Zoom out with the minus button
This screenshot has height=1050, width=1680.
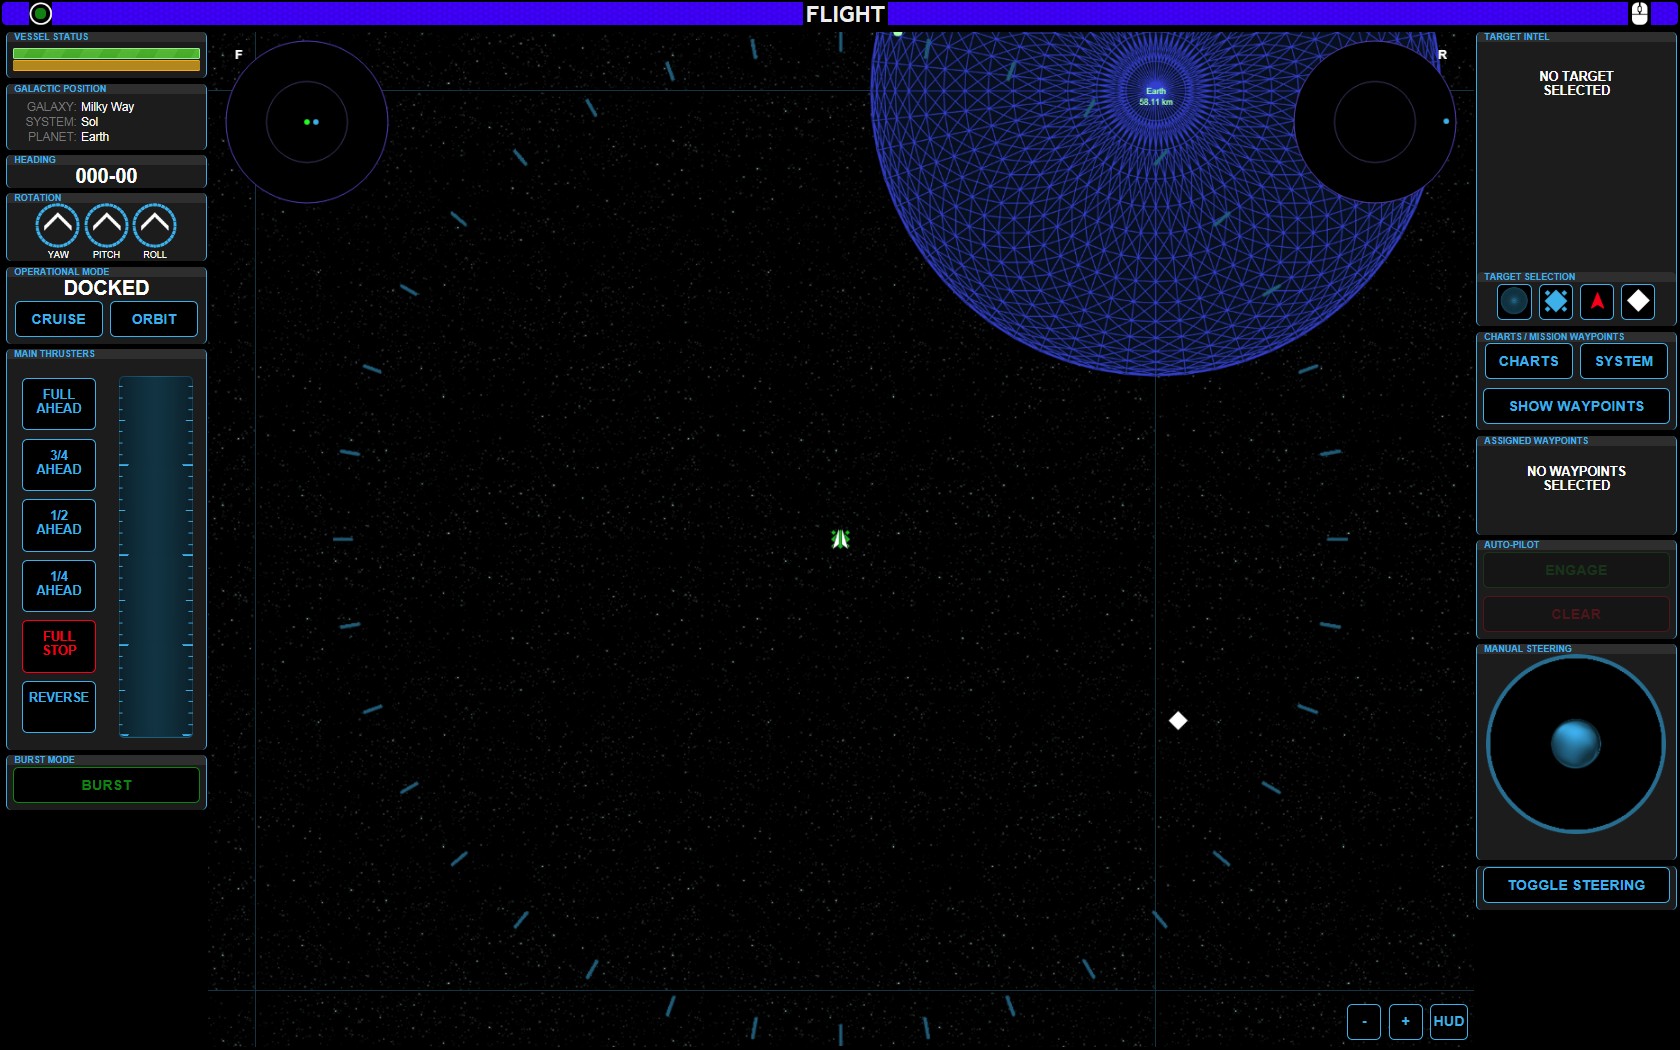[1364, 1021]
